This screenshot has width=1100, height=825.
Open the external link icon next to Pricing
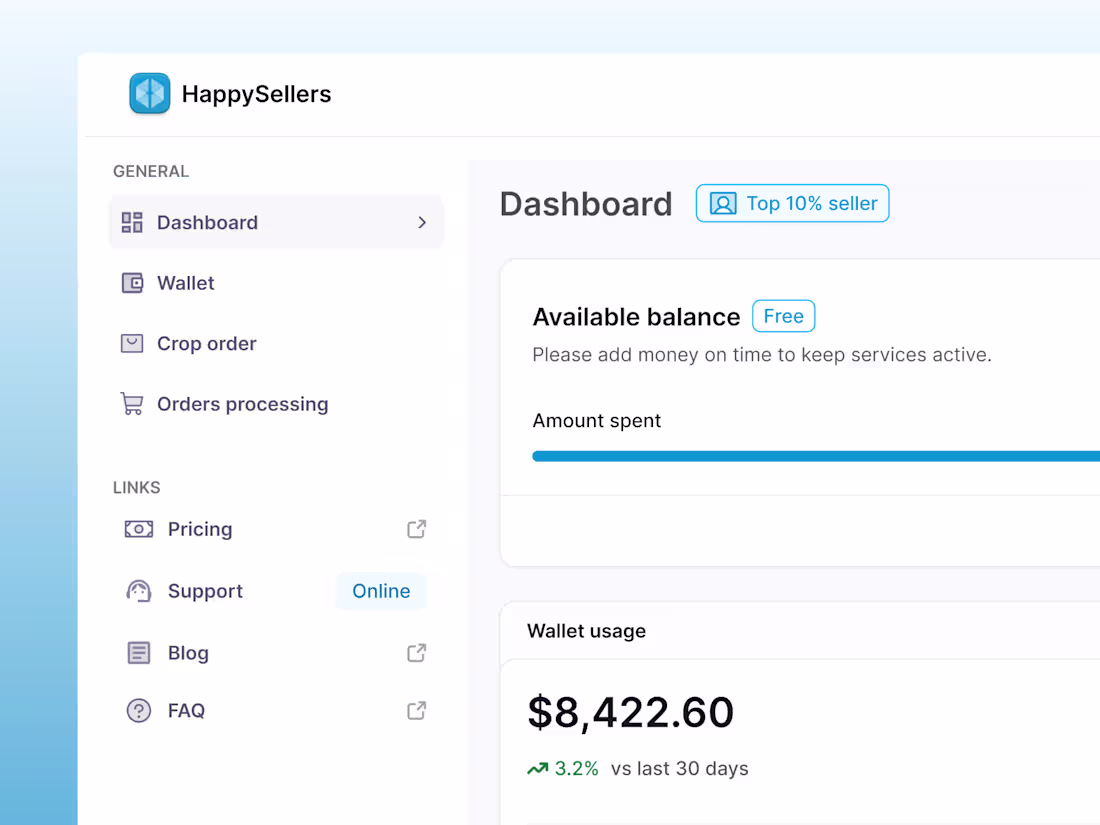pyautogui.click(x=416, y=529)
